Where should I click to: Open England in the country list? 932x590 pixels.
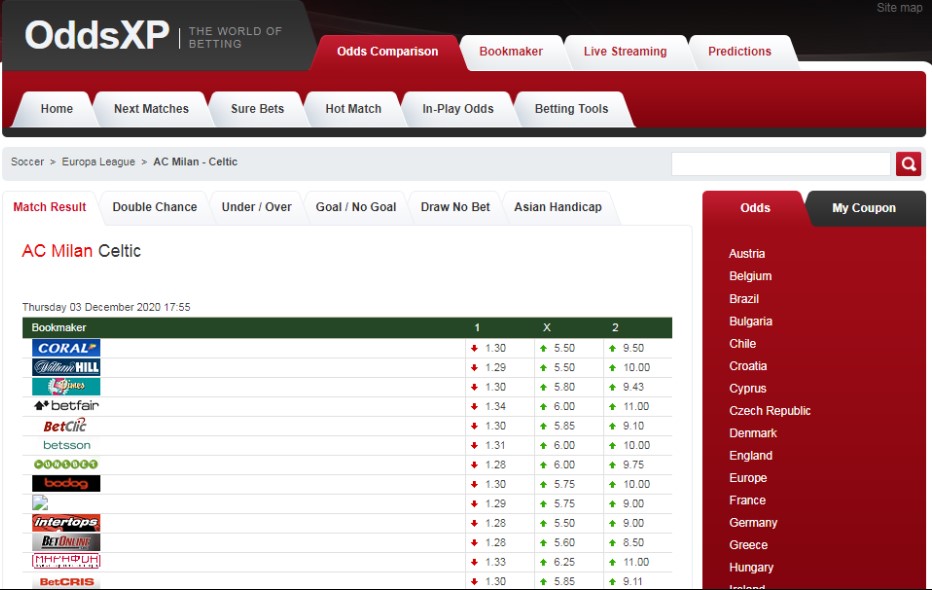pyautogui.click(x=751, y=456)
